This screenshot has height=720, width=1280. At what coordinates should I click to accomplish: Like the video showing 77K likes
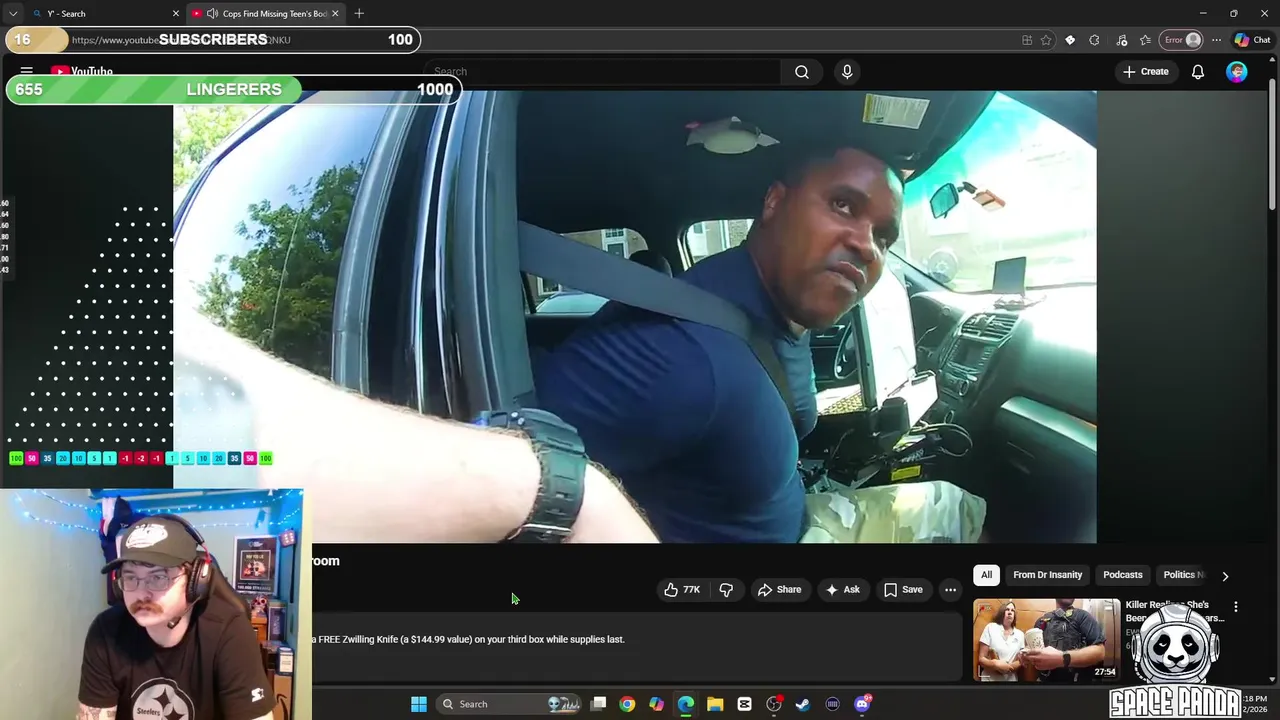(x=682, y=590)
